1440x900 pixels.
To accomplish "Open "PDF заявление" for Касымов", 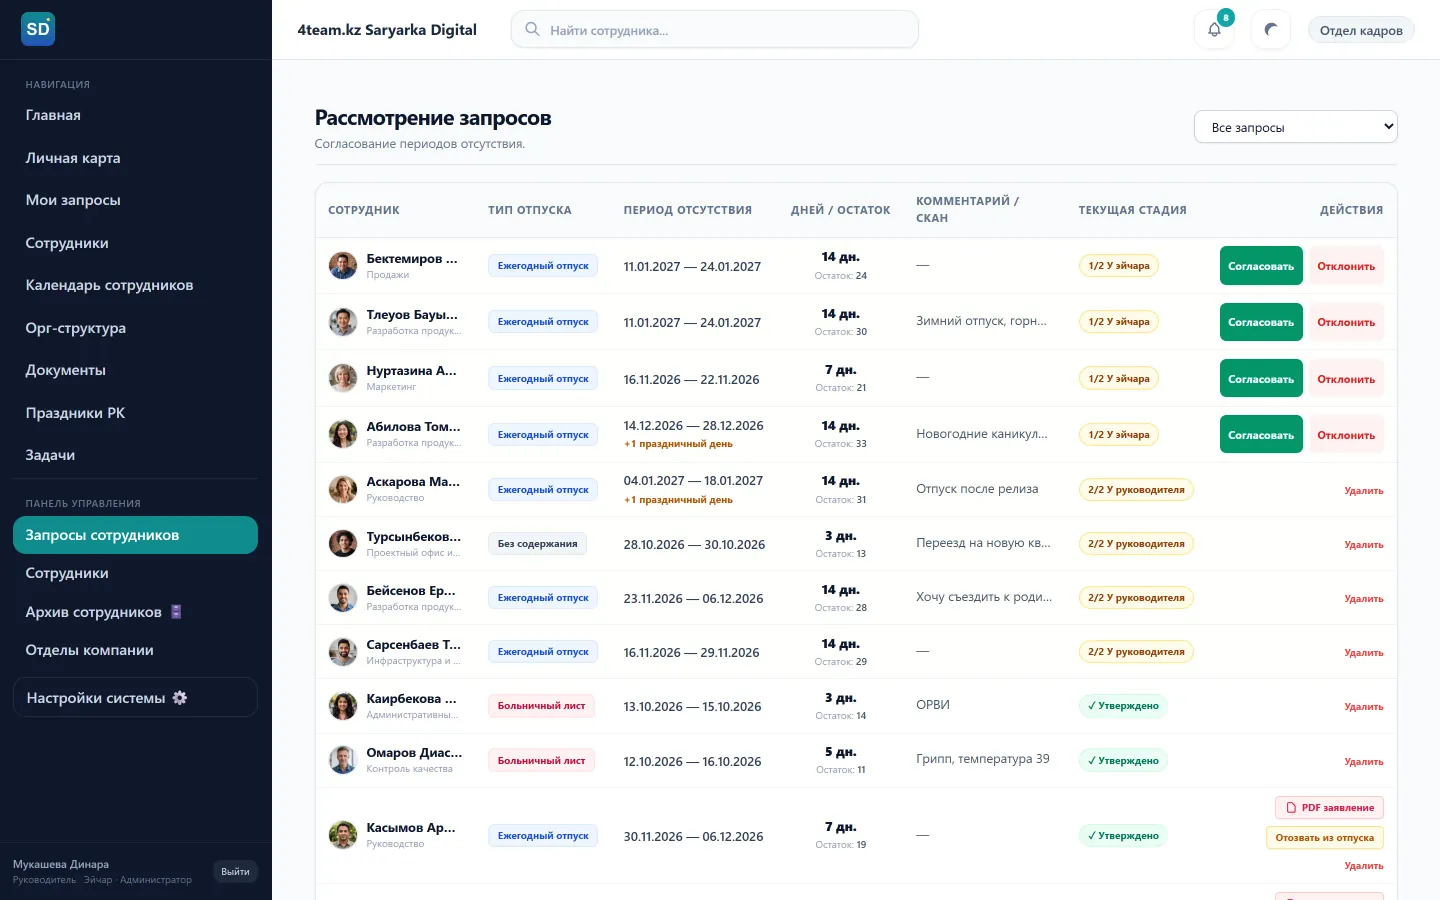I will [x=1329, y=808].
